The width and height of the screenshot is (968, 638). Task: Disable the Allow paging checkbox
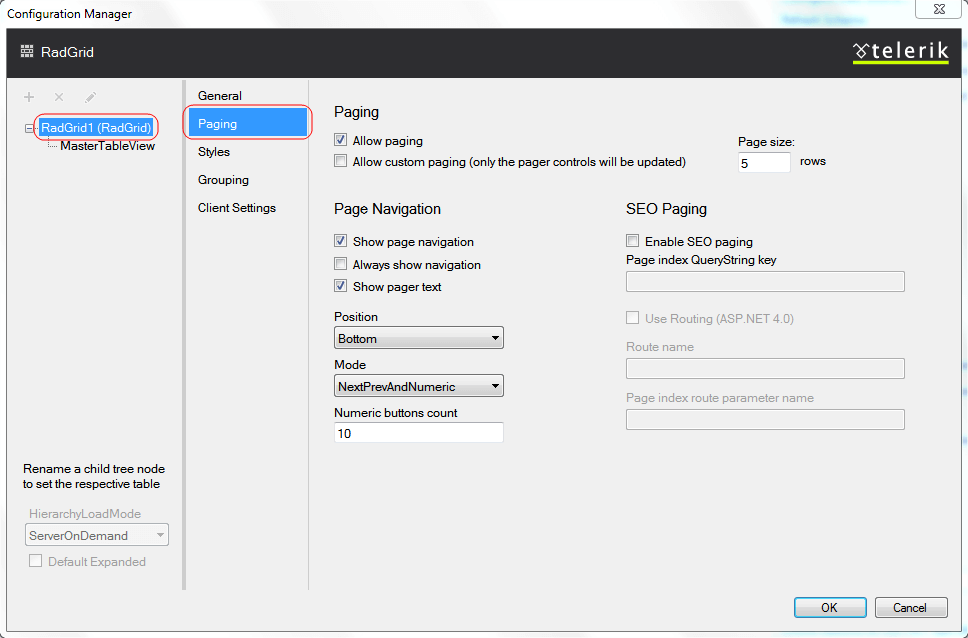(340, 140)
